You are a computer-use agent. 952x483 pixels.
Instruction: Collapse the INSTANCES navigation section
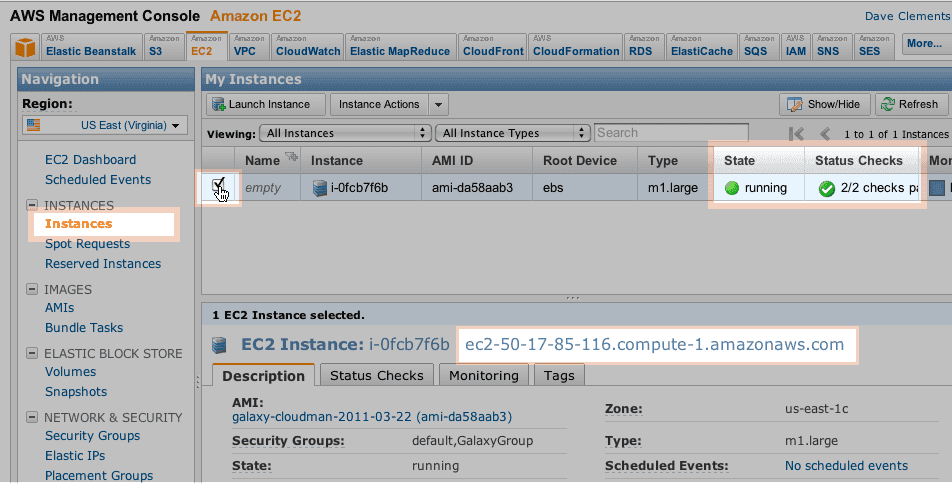[30, 206]
